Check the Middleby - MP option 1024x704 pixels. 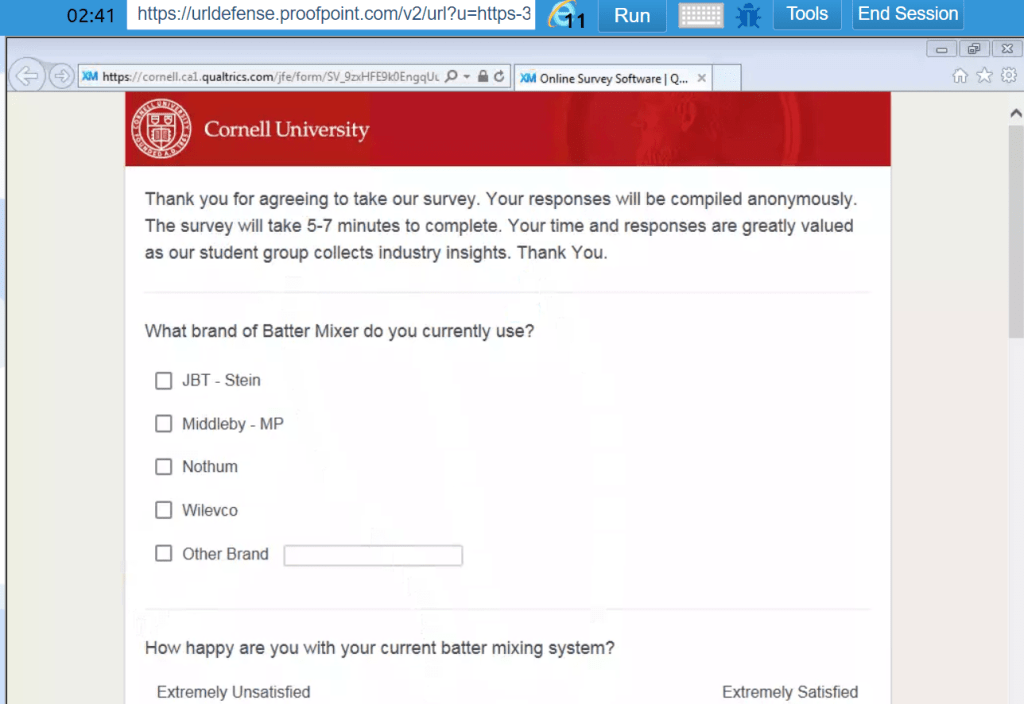164,424
